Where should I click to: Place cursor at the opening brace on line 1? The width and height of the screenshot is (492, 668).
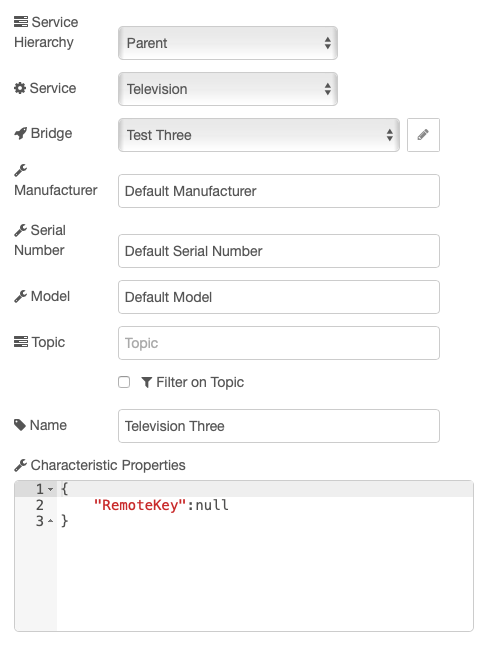tap(64, 489)
